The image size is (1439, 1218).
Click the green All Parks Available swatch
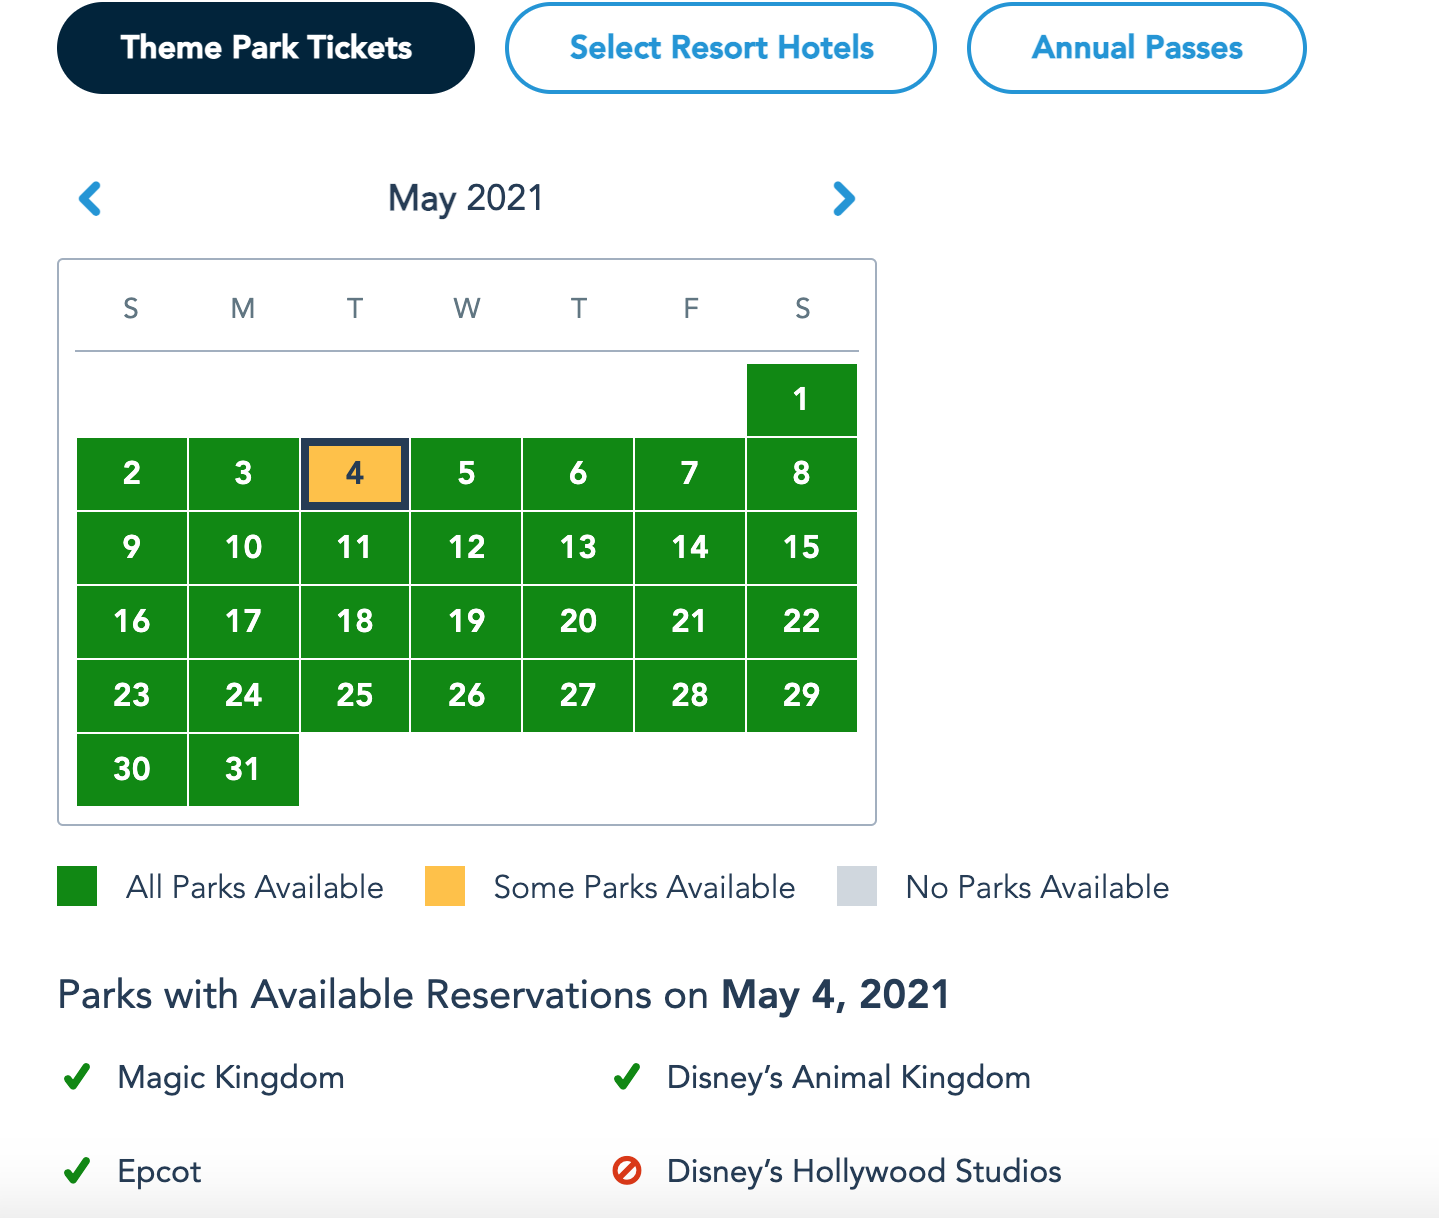(x=77, y=886)
